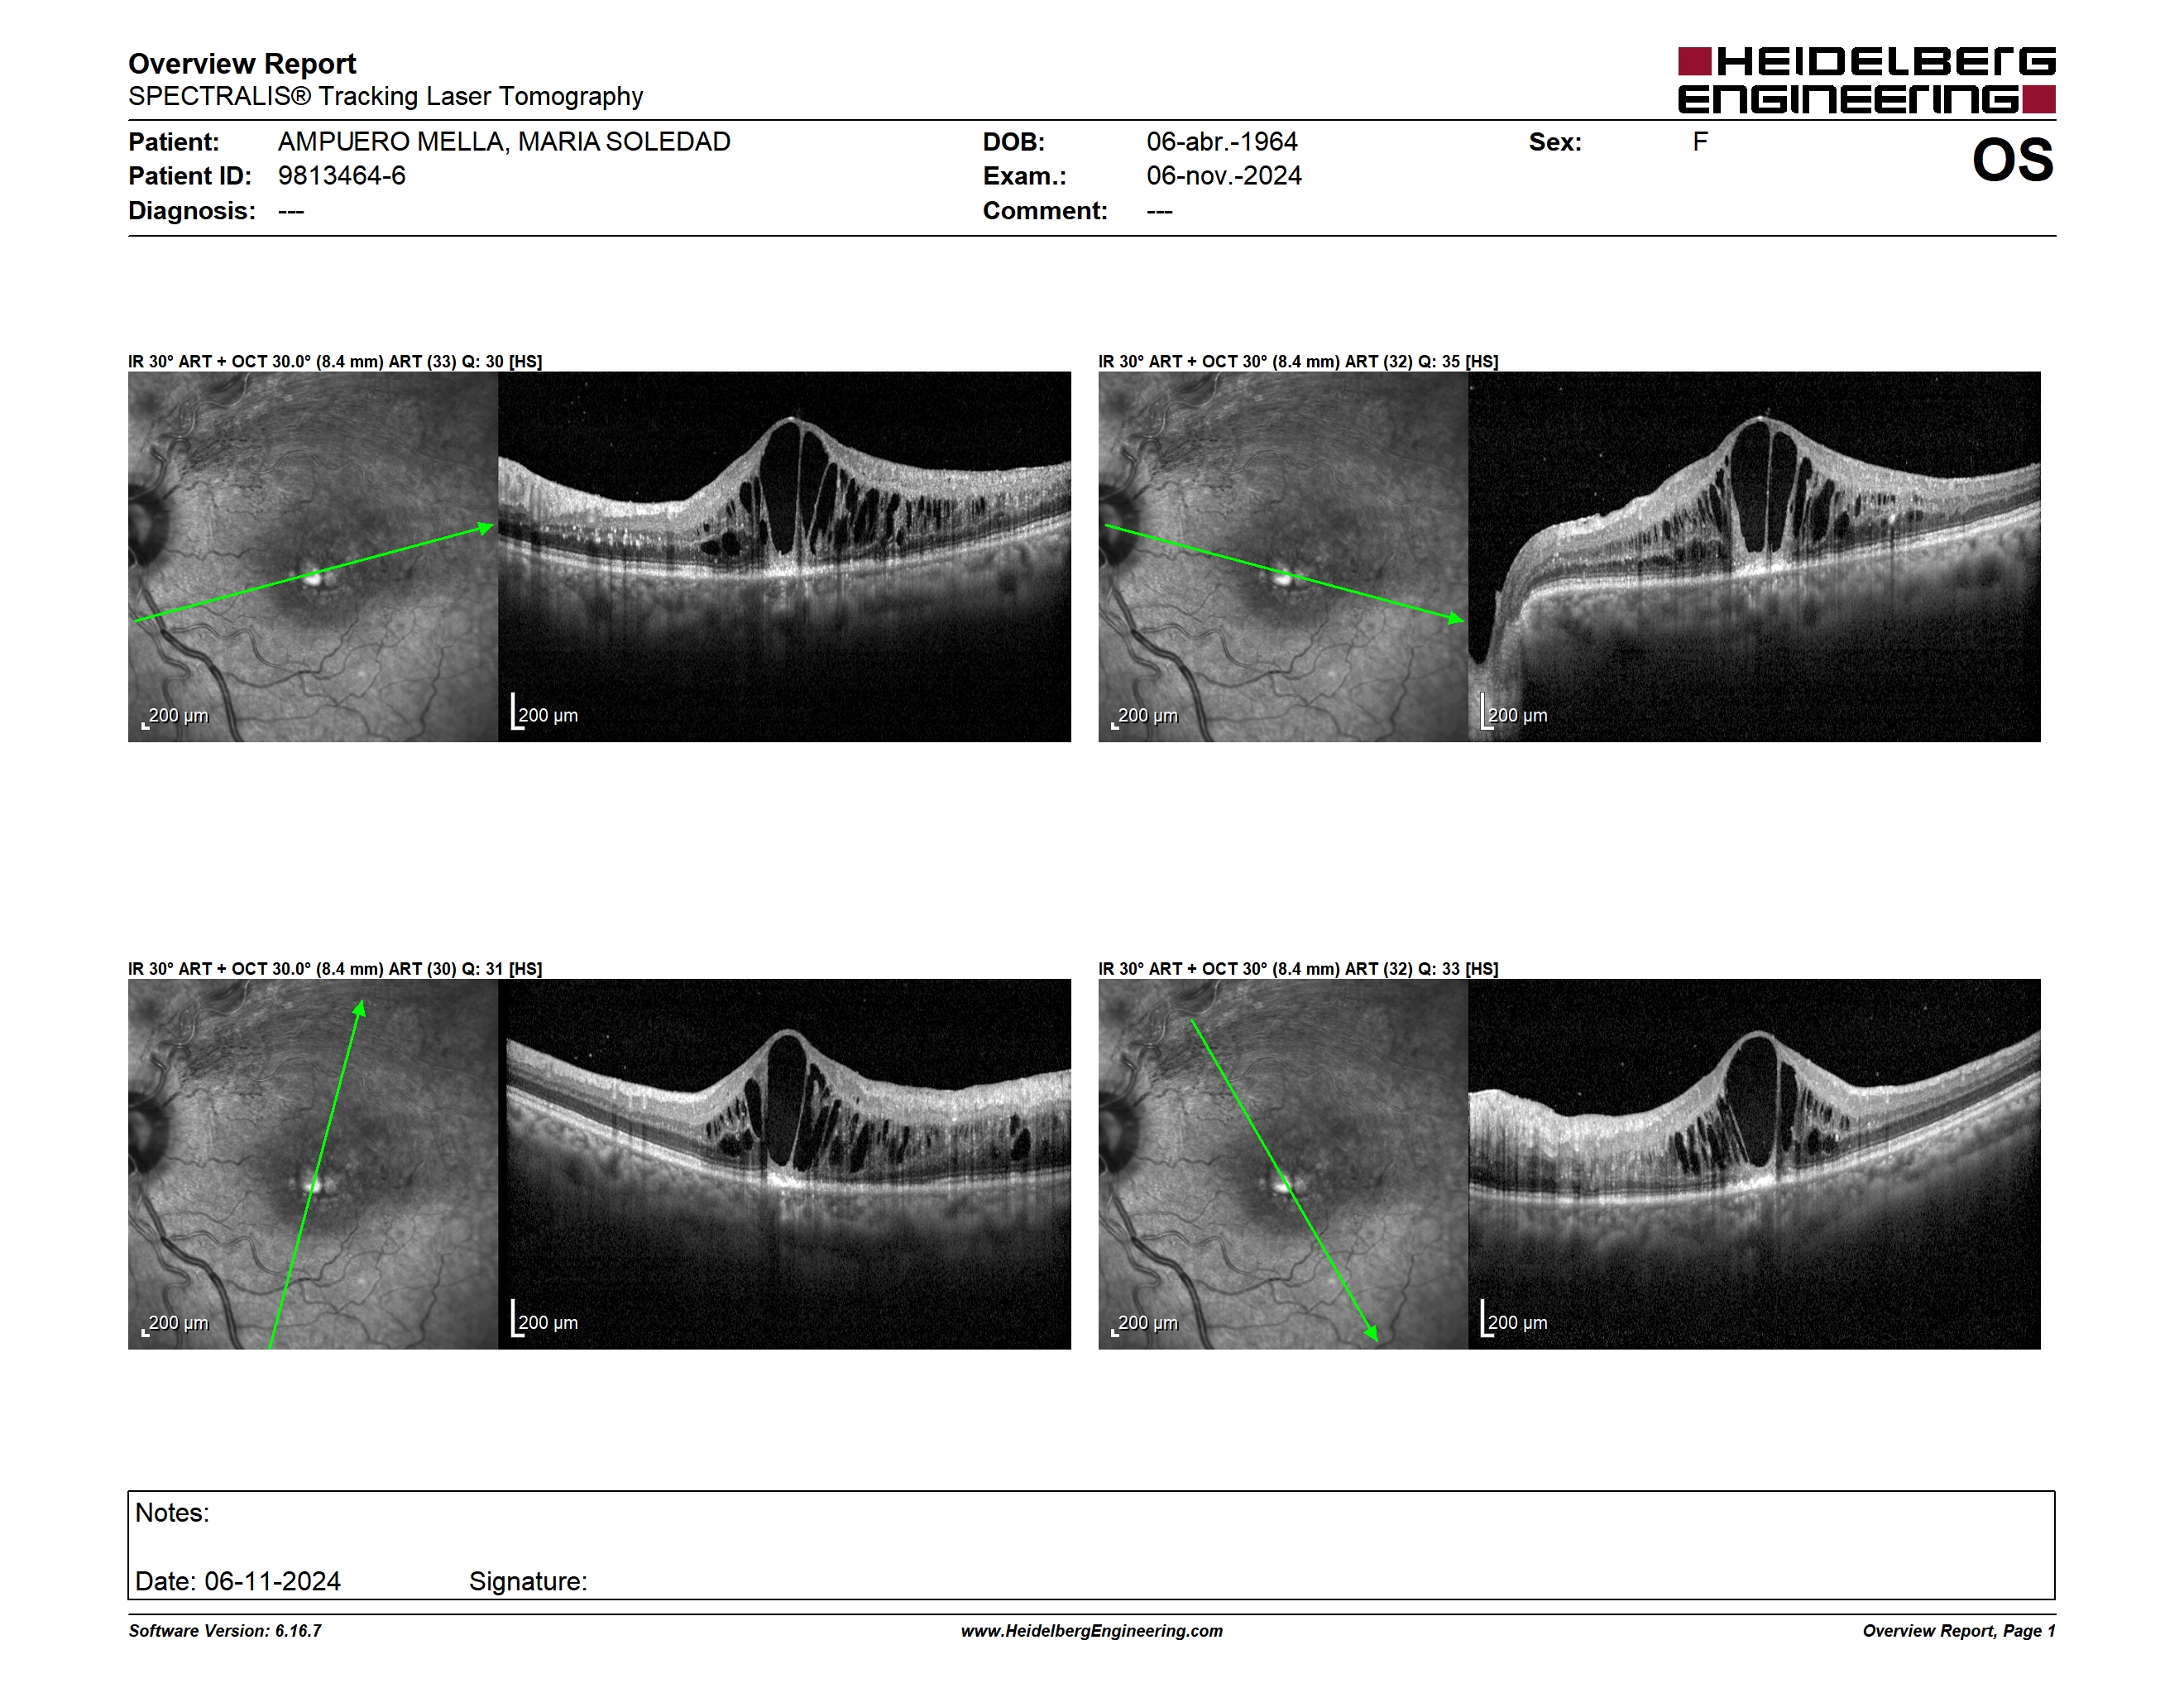Select Patient ID value 9813464-6
The width and height of the screenshot is (2184, 1688).
tap(342, 176)
